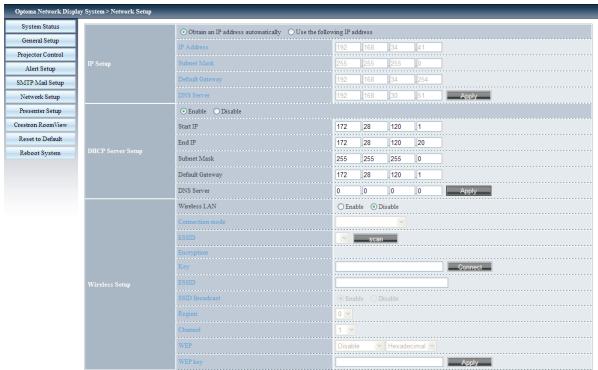
Task: Enable the DHCP server radio option
Action: (183, 111)
